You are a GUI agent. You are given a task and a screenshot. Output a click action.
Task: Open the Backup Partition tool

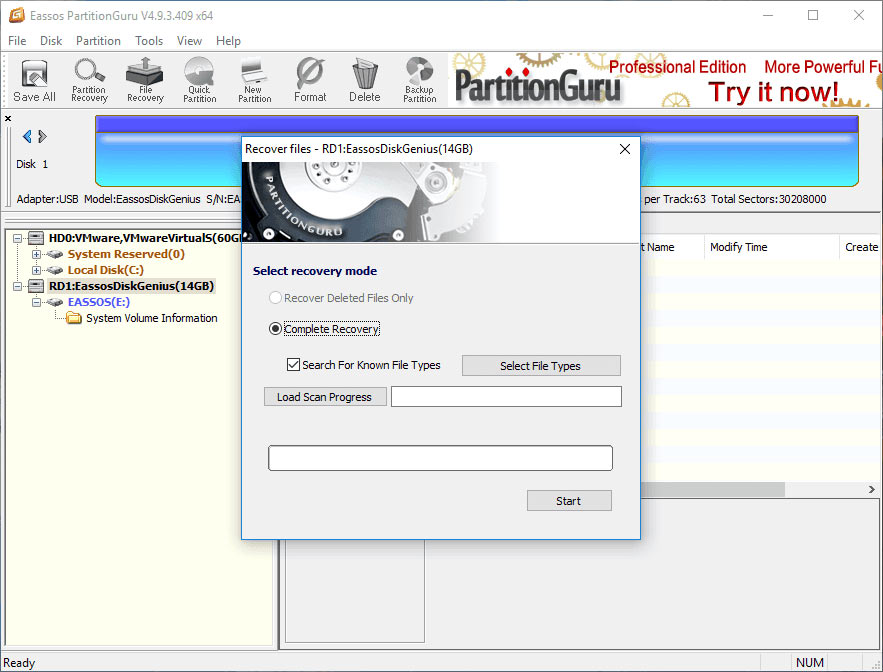(x=419, y=80)
